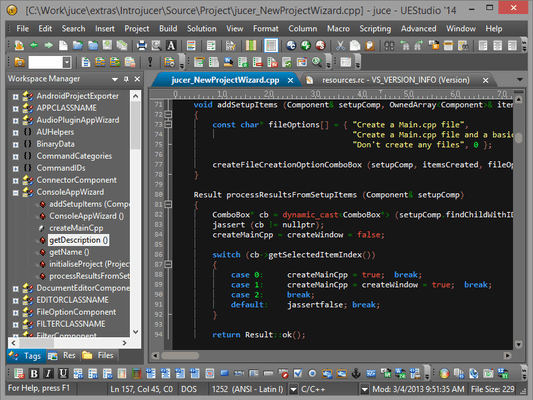Open the C/C++ language dropdown in status bar
This screenshot has height=400, width=533.
[364, 389]
